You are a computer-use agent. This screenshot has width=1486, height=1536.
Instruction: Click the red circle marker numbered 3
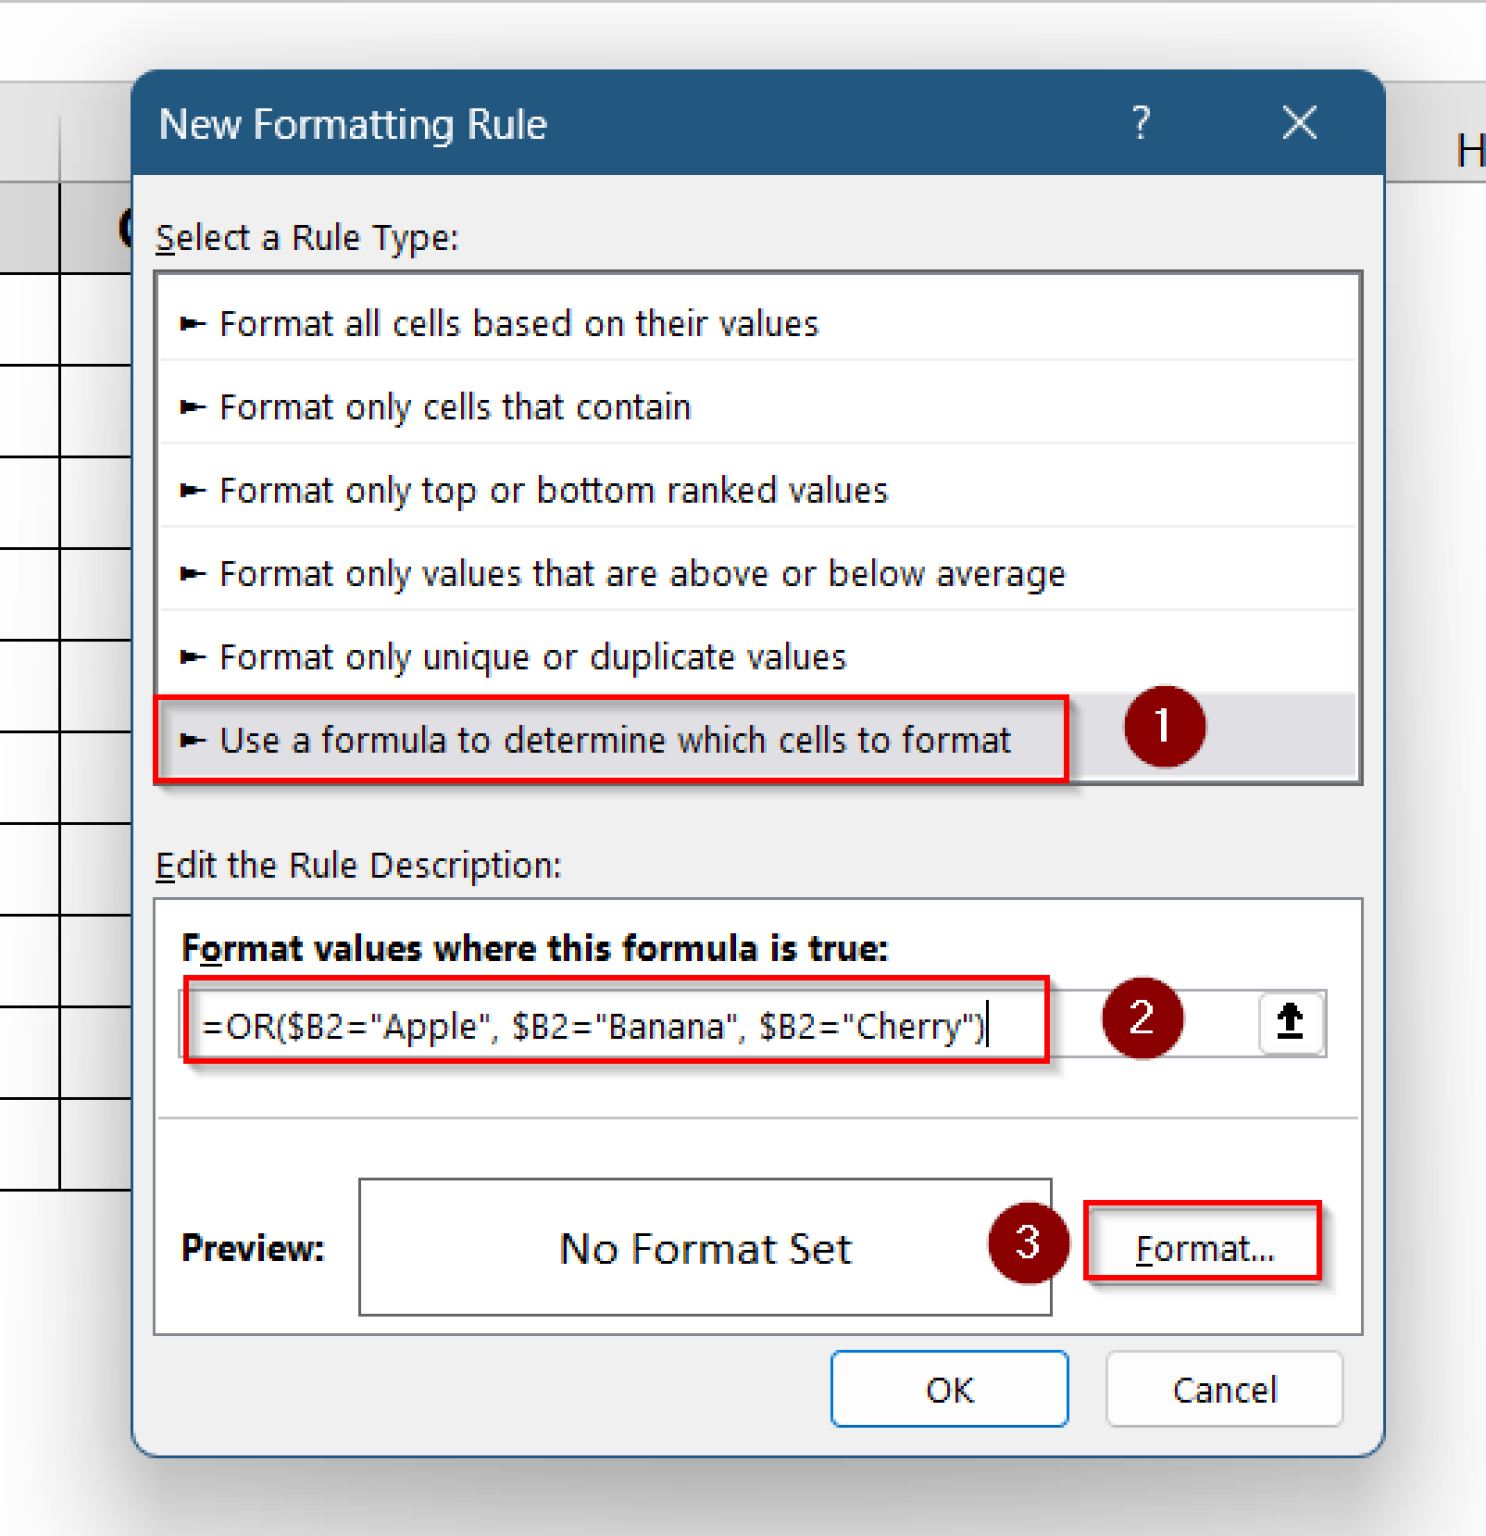(1028, 1243)
